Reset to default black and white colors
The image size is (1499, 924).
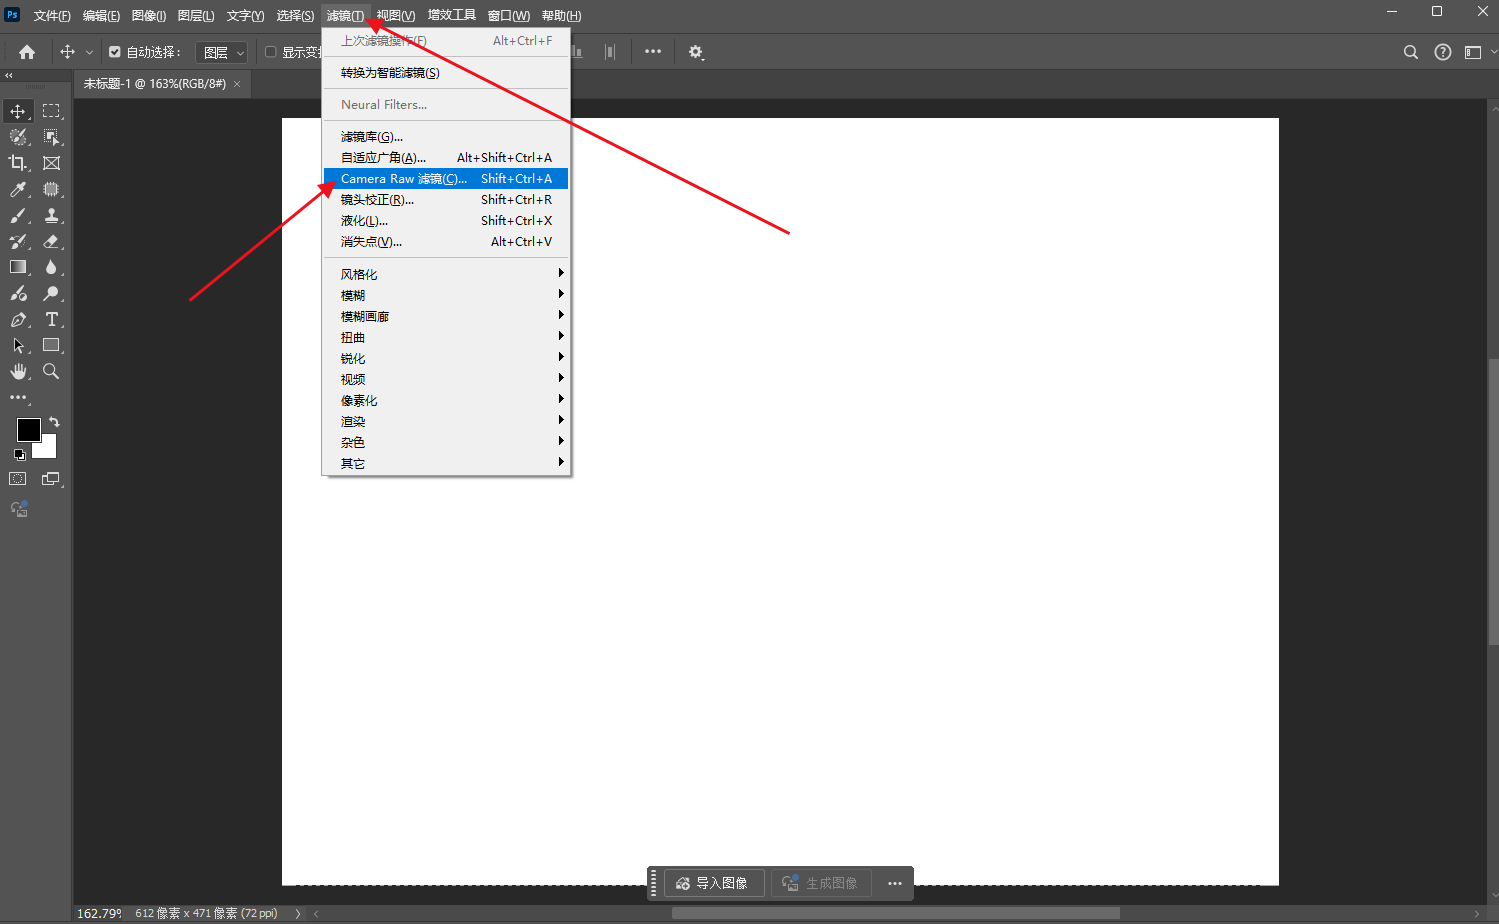[19, 454]
